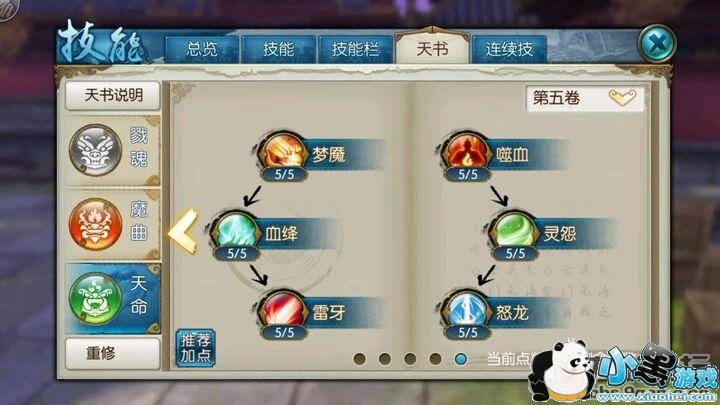
Task: Choose the 戮魂 grey mask icon
Action: 96,150
